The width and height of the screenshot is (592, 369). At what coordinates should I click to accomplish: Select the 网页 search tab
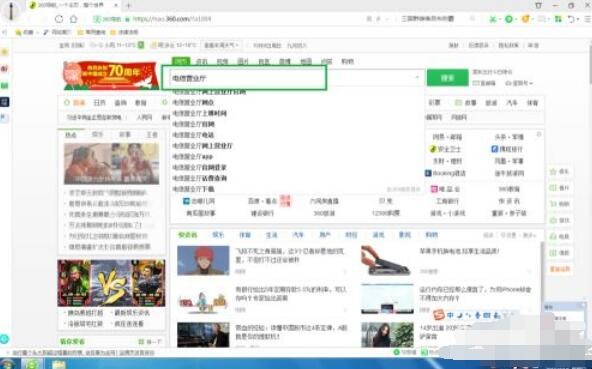coord(181,61)
